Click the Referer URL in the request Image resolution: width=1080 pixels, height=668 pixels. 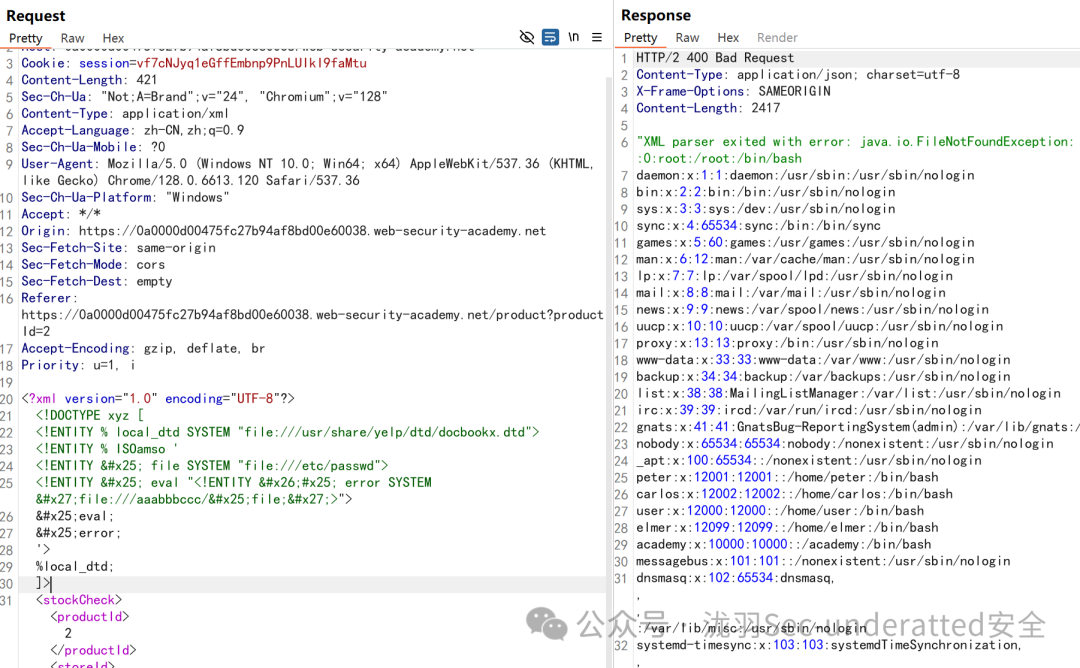coord(312,323)
